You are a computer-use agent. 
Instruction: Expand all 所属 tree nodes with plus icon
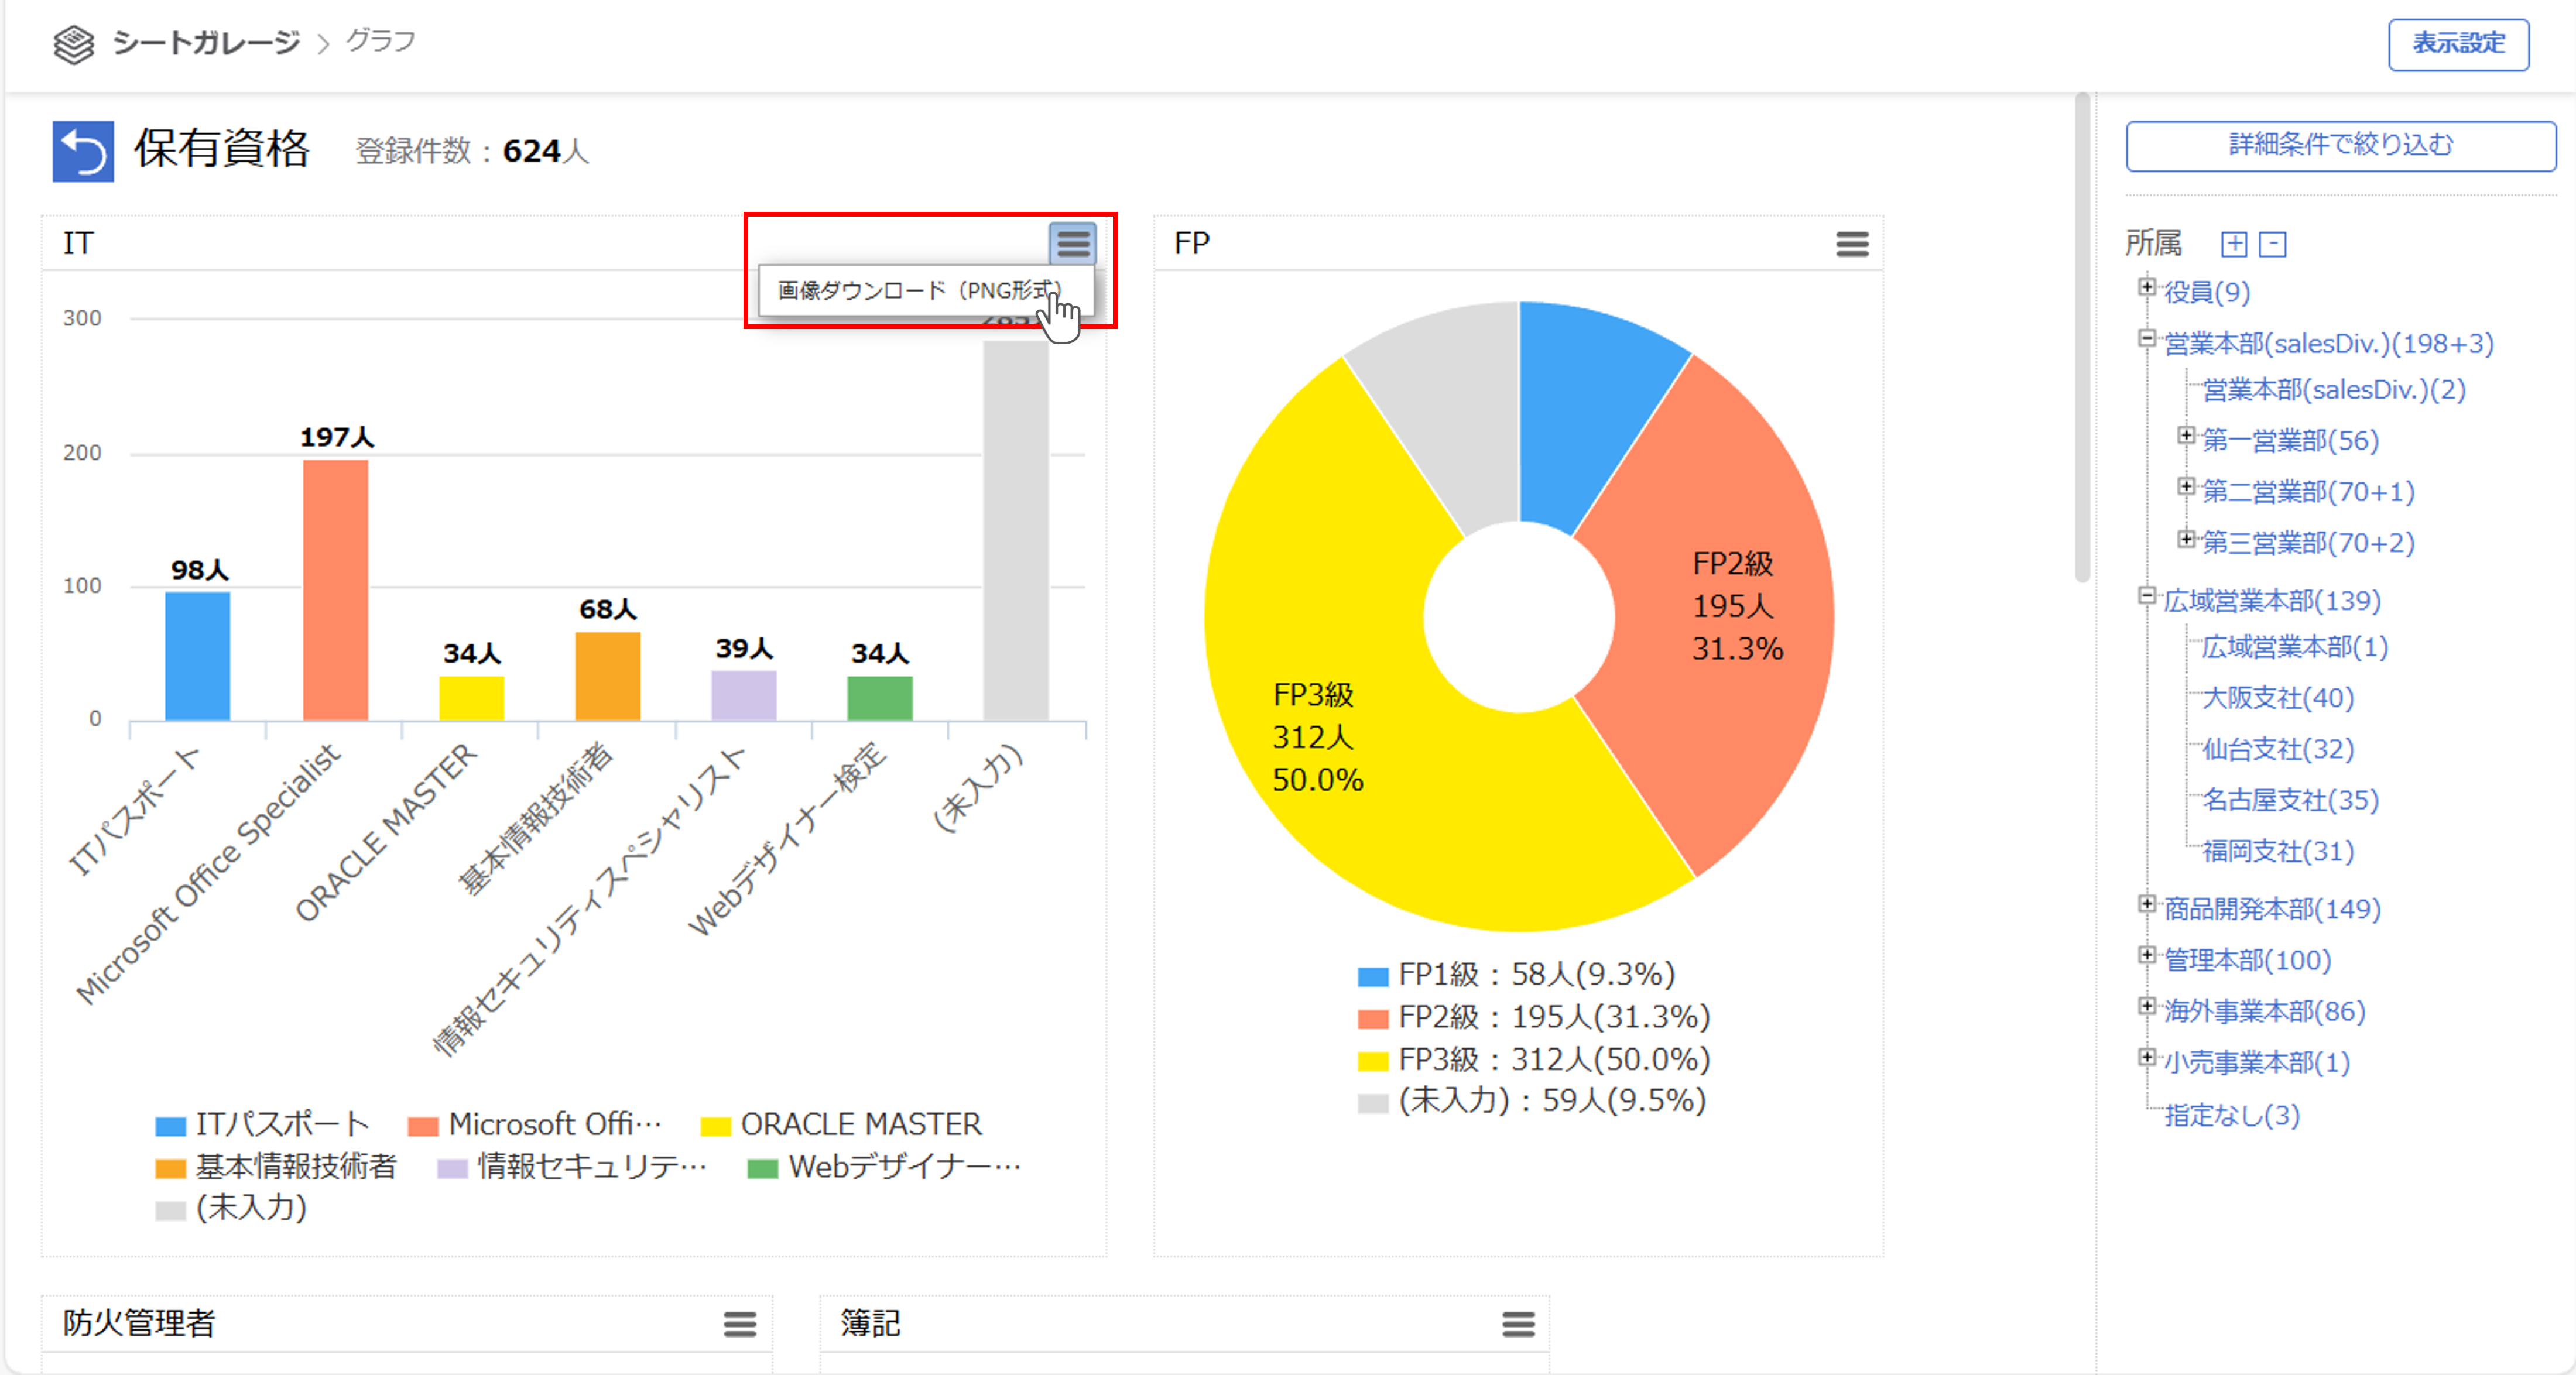tap(2233, 244)
